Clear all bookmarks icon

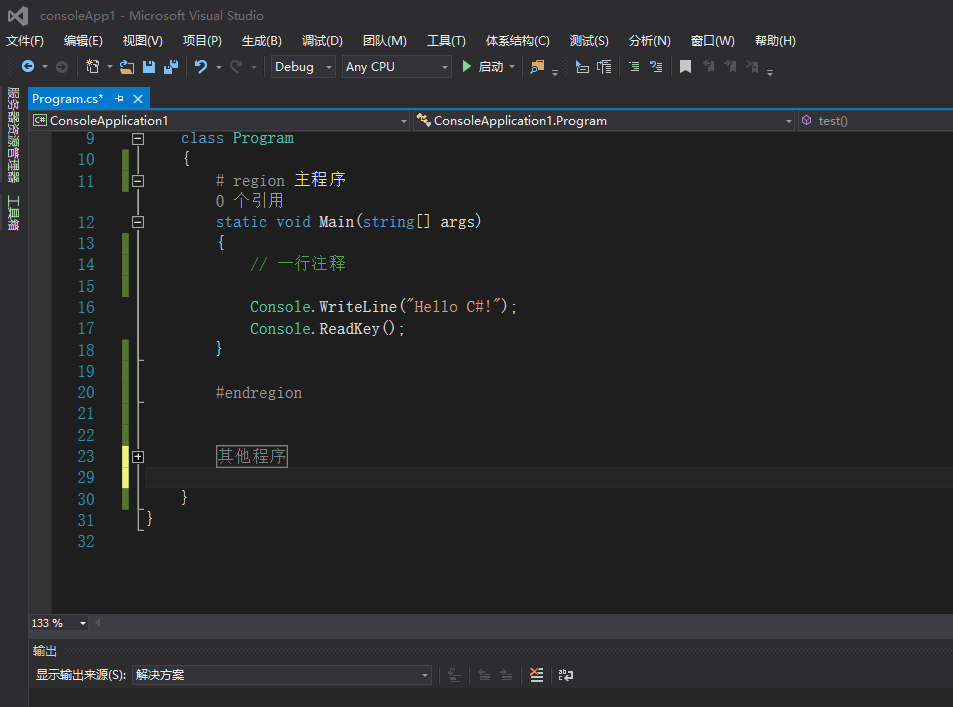(x=752, y=66)
